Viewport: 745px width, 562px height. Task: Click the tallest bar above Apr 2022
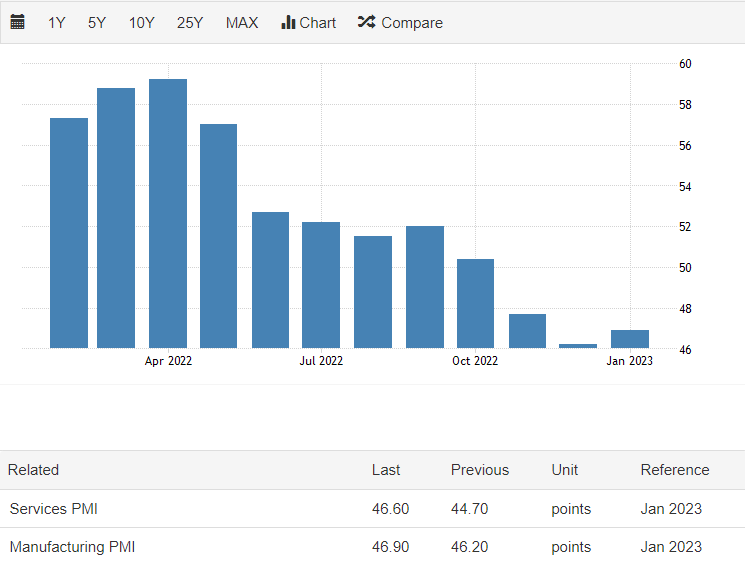click(x=168, y=214)
